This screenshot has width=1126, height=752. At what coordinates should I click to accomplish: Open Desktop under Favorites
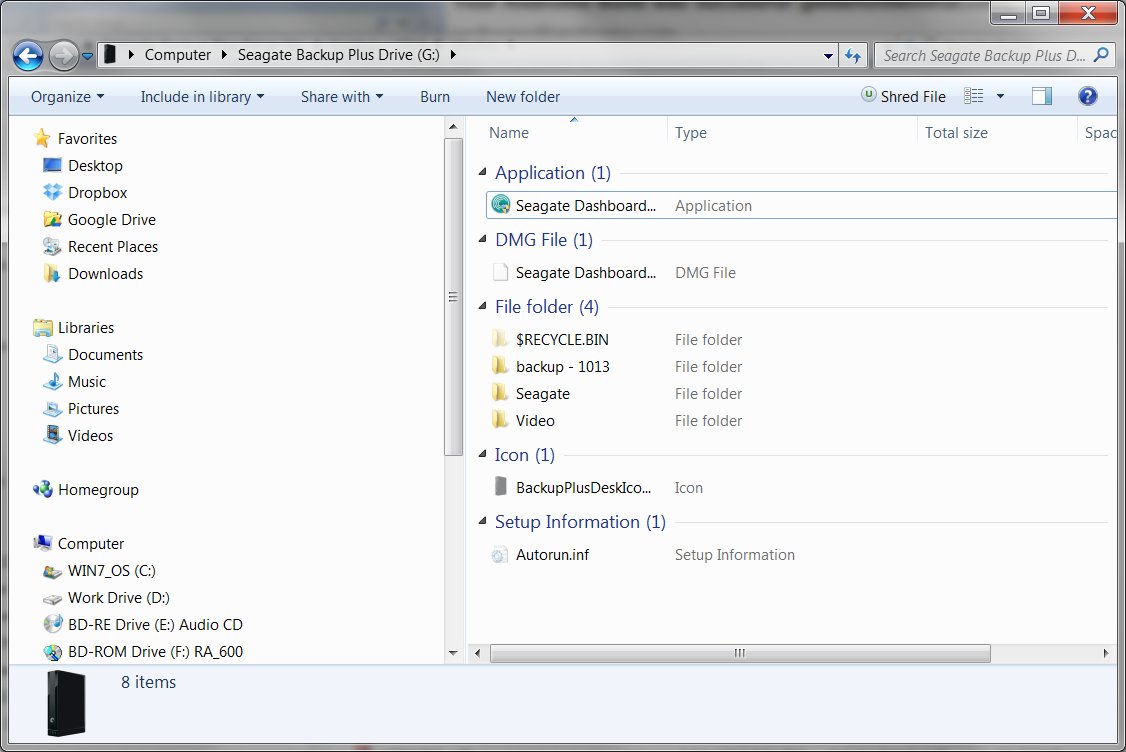83,165
